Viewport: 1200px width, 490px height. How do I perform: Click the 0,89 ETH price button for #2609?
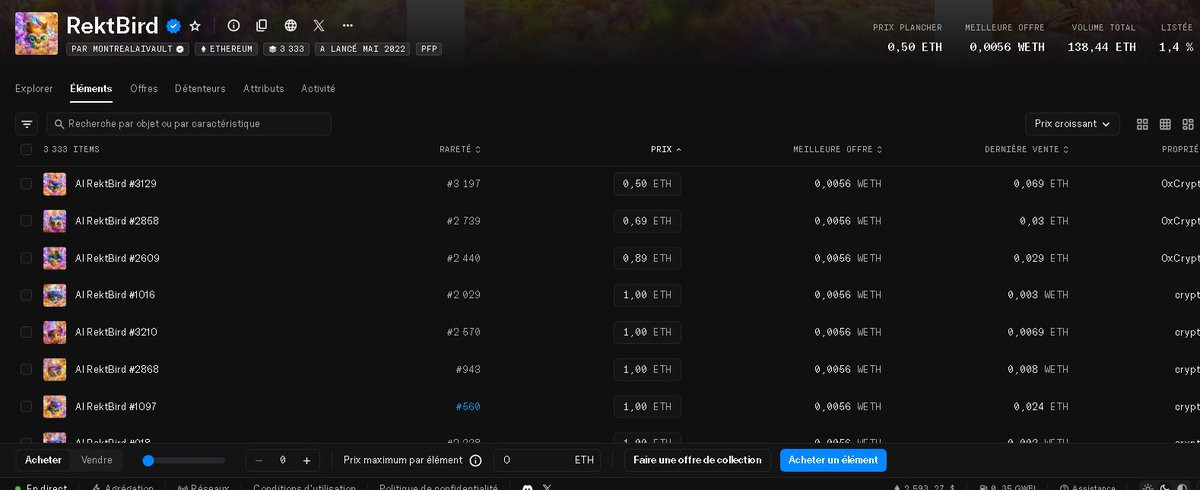[647, 258]
